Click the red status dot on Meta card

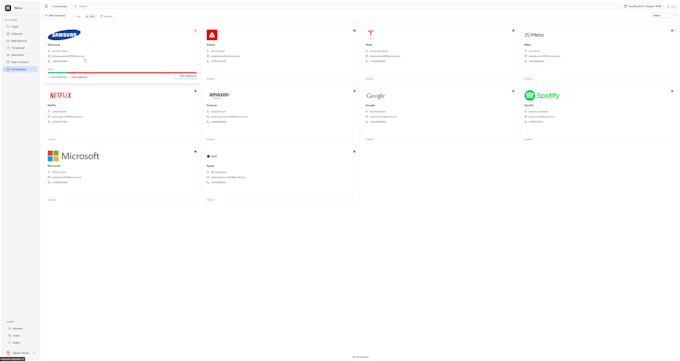672,30
